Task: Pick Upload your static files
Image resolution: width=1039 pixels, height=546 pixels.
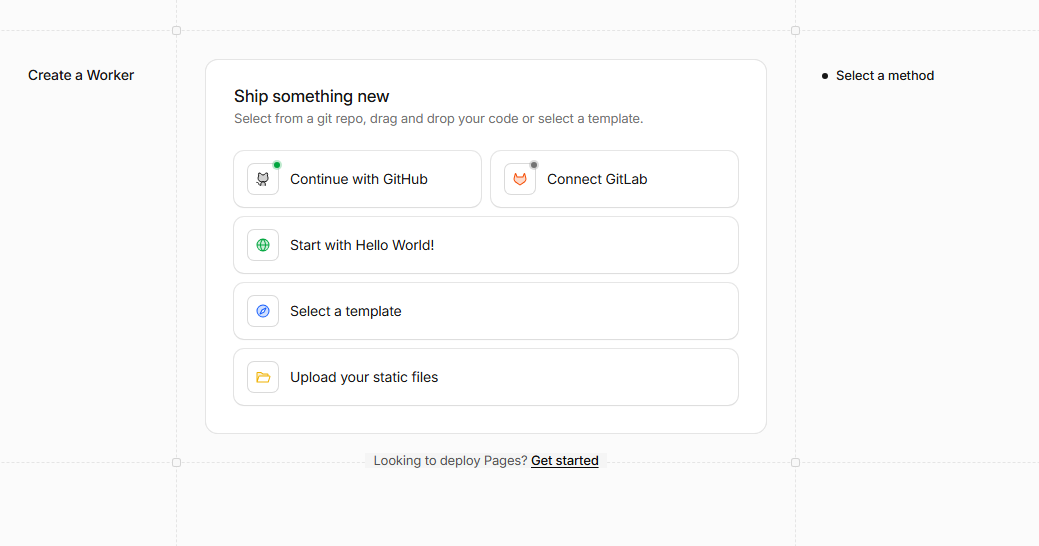Action: (486, 377)
